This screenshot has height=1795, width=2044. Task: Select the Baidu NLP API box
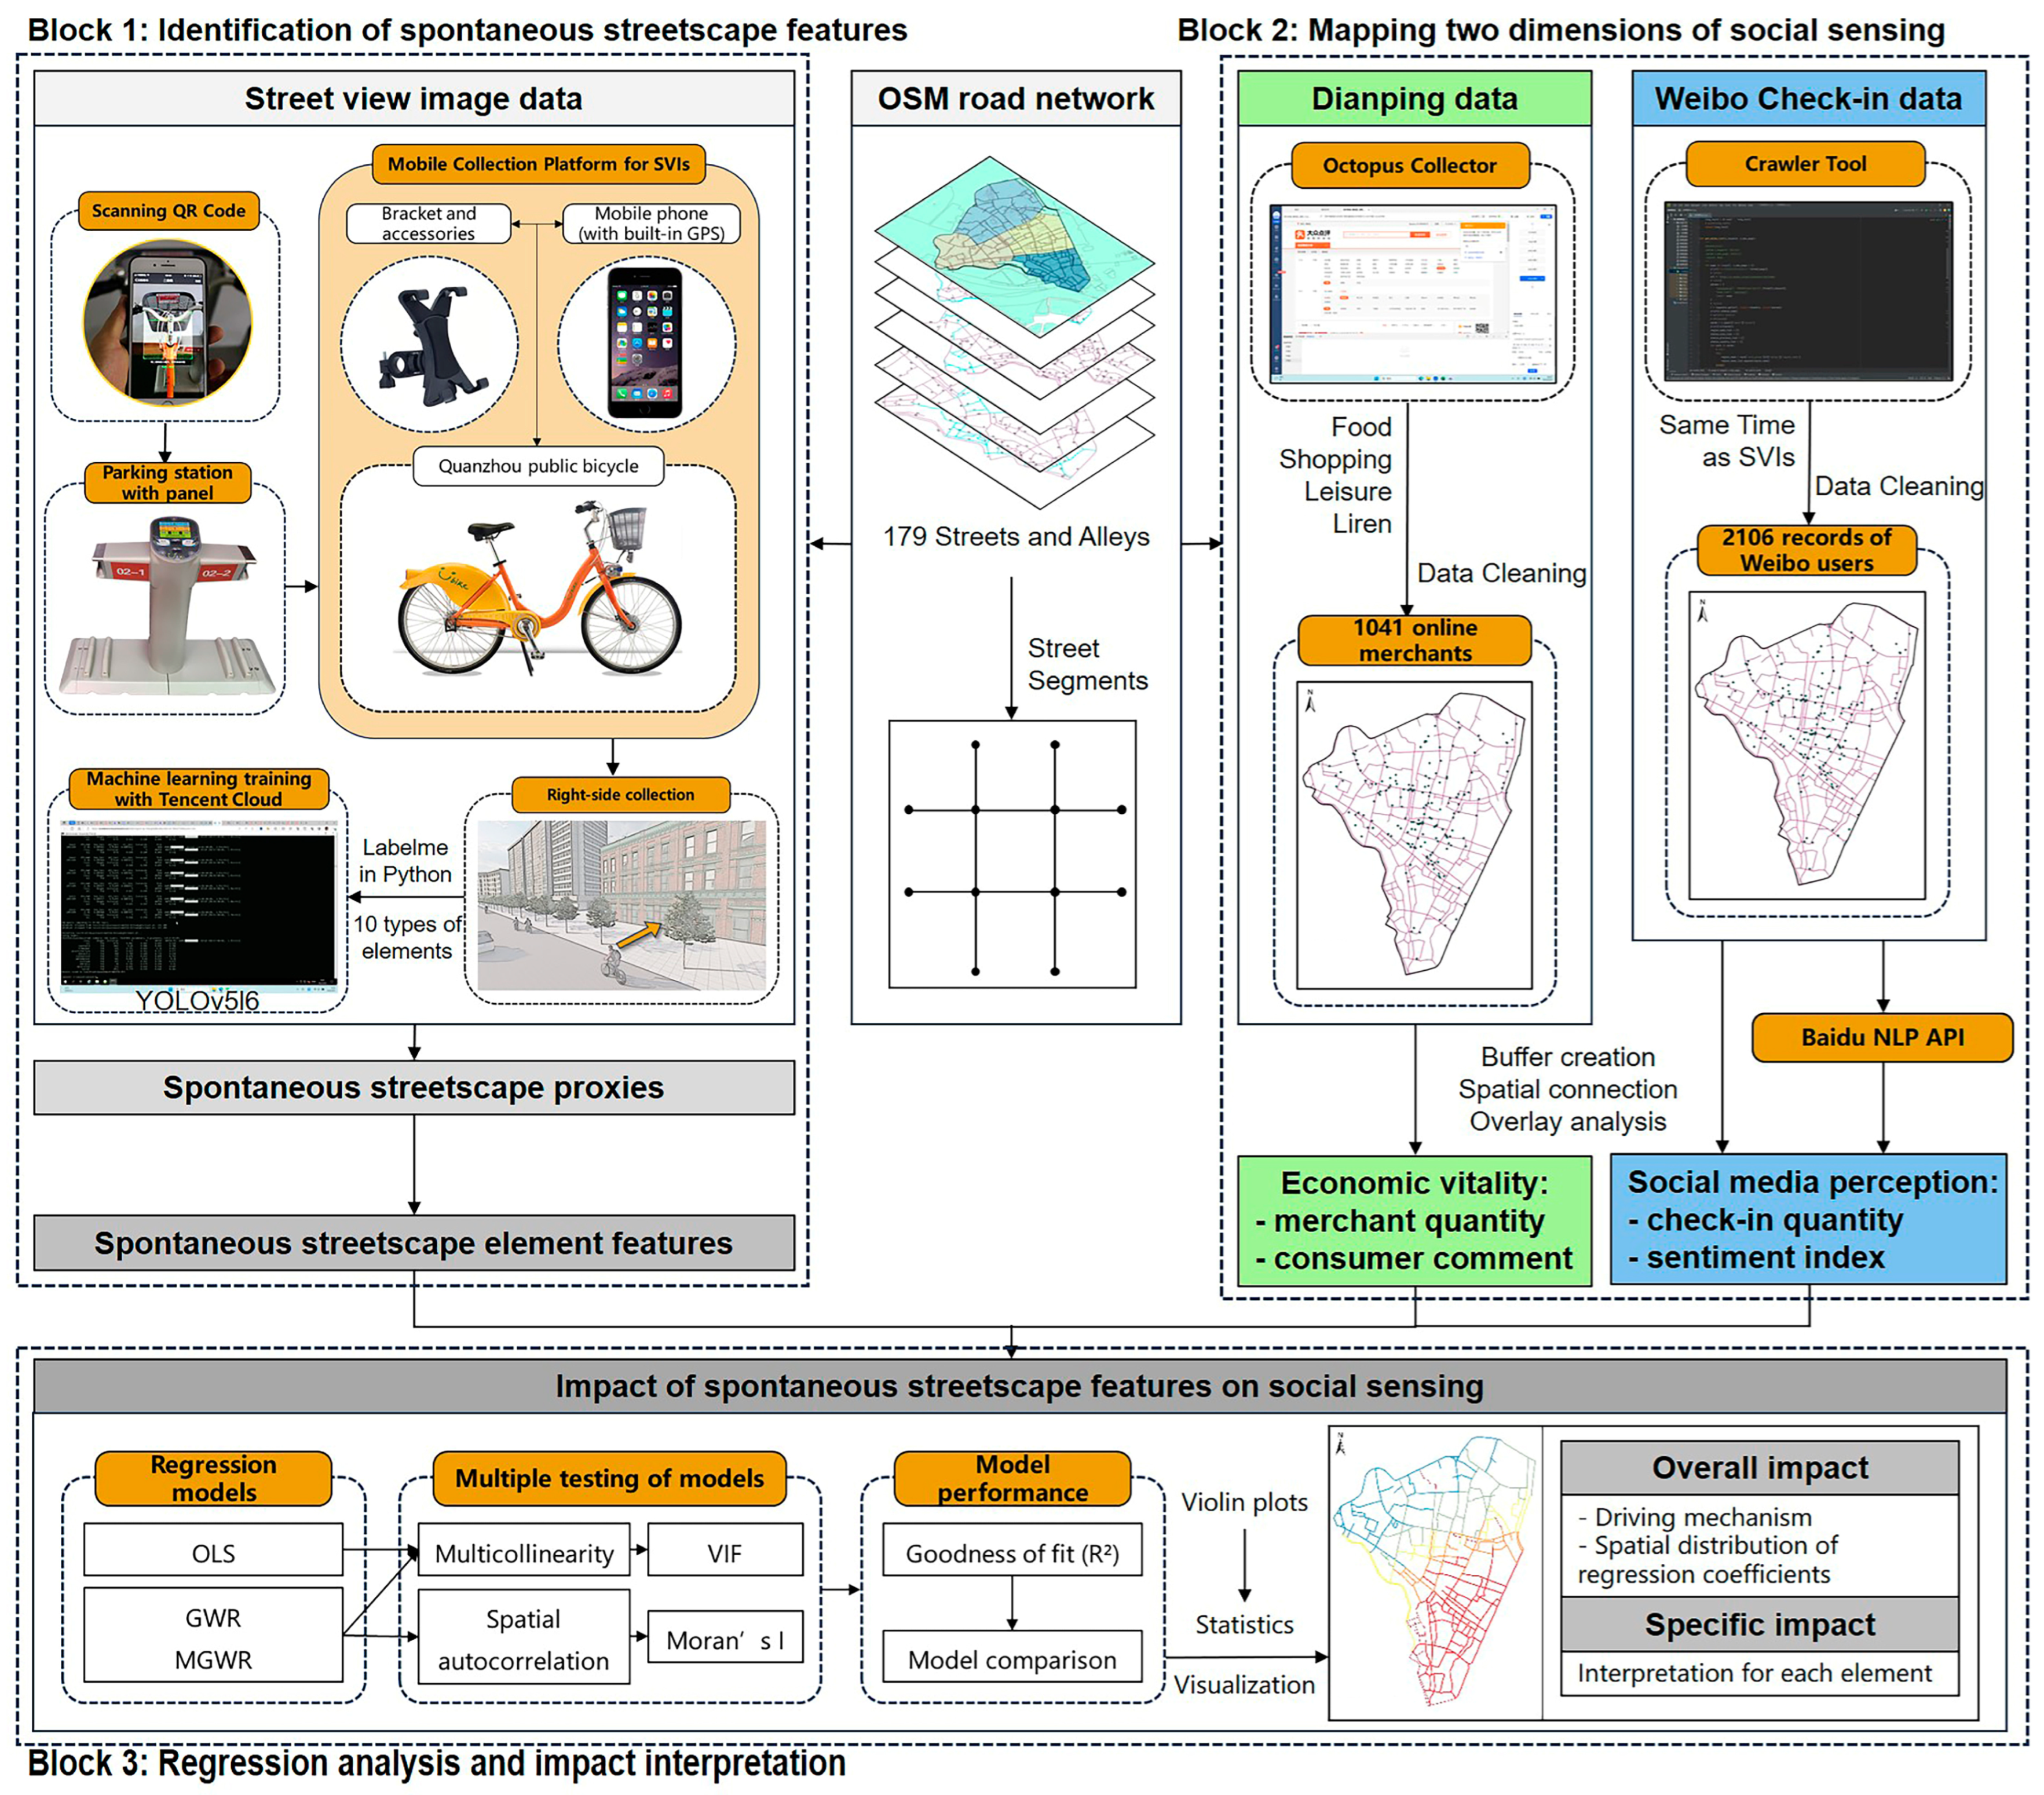coord(1881,1037)
